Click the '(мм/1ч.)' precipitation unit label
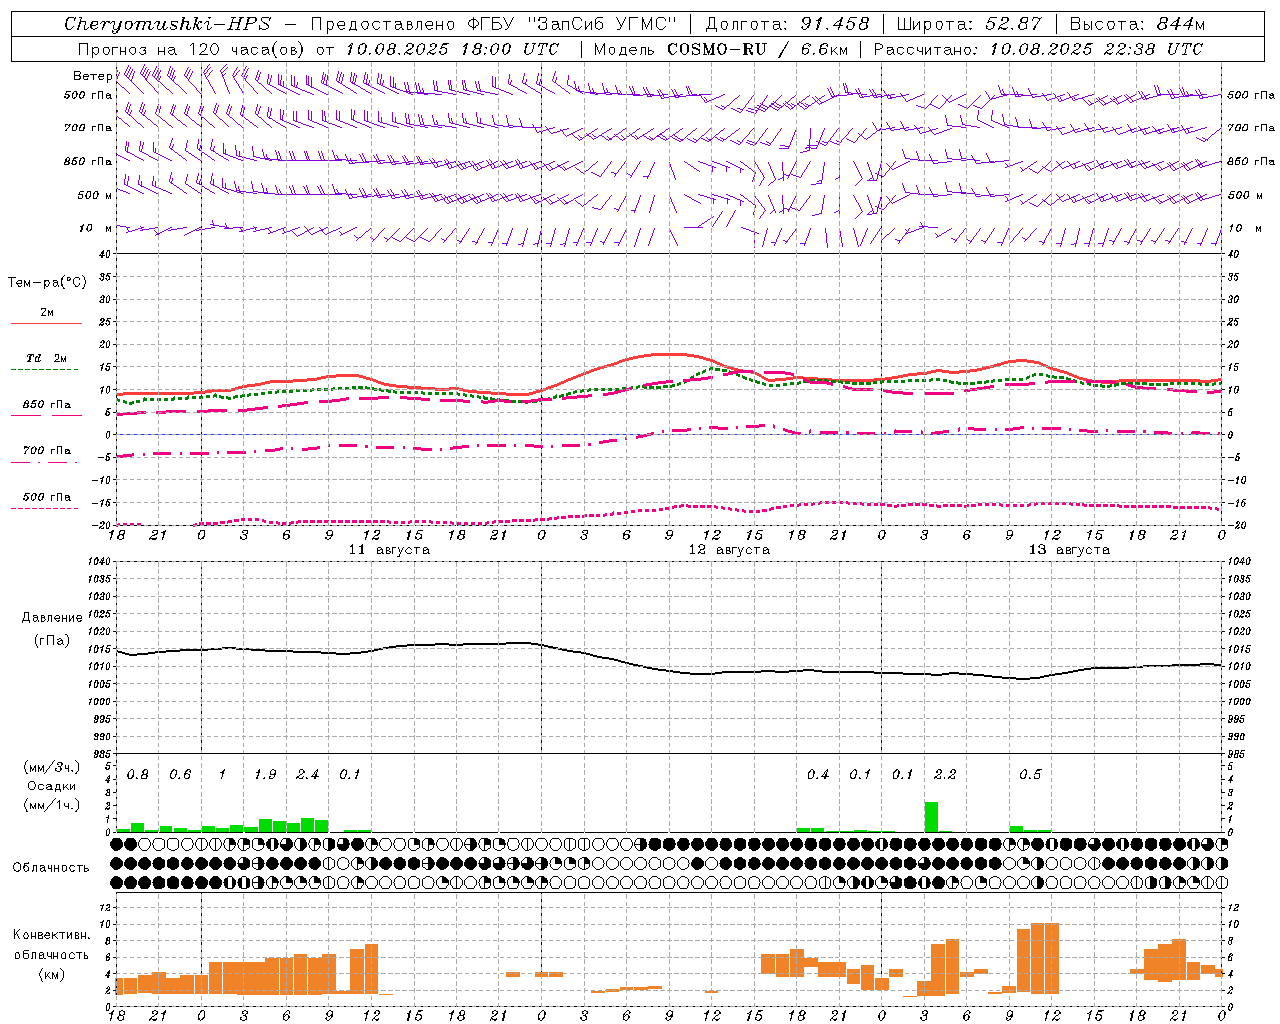The width and height of the screenshot is (1280, 1024). click(x=51, y=805)
